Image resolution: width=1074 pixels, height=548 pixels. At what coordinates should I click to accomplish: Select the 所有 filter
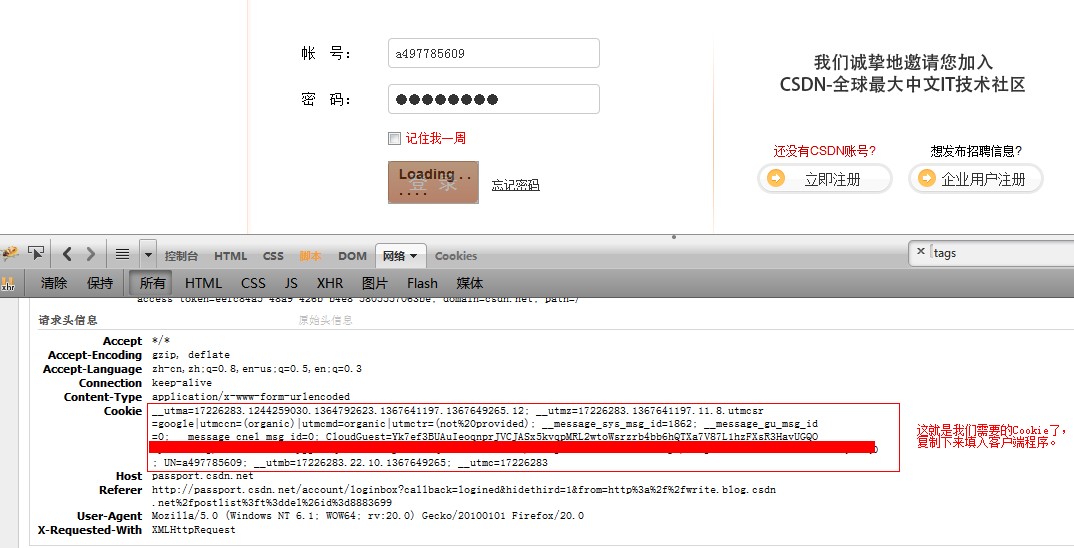point(152,283)
